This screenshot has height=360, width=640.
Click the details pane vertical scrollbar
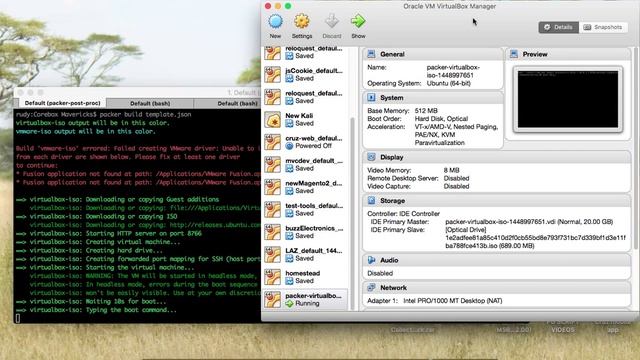[x=635, y=149]
